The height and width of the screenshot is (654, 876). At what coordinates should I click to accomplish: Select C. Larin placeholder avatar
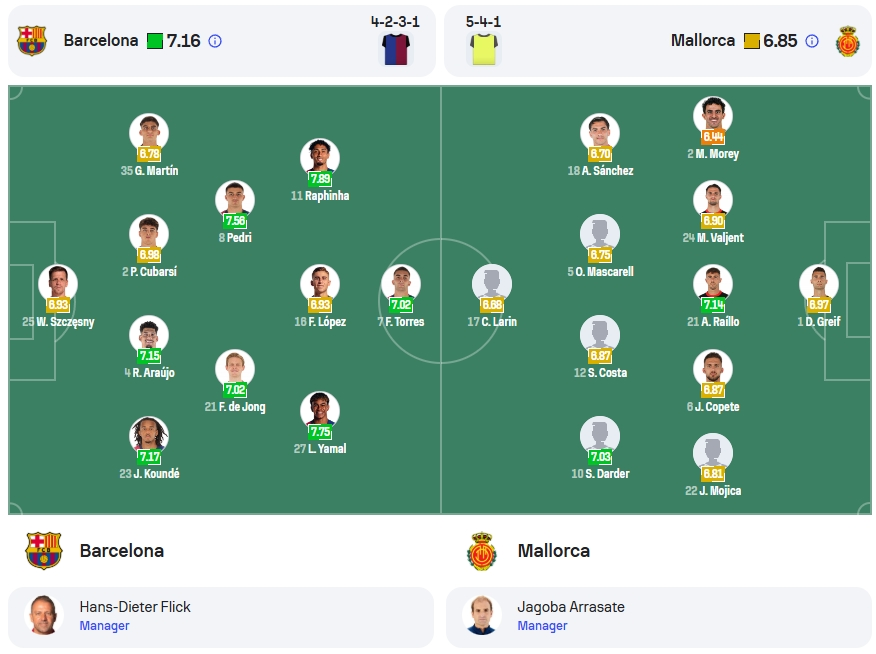pyautogui.click(x=492, y=283)
